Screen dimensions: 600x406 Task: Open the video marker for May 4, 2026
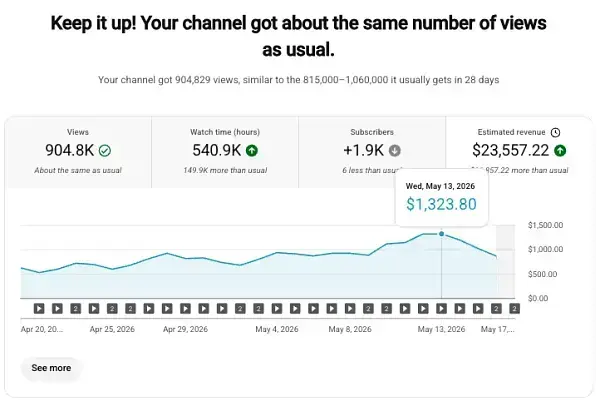point(277,308)
